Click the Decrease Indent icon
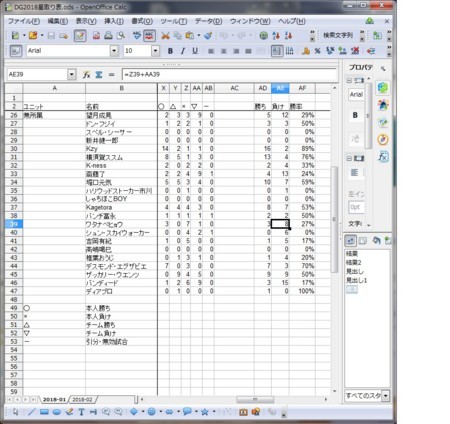Viewport: 450px width, 424px height. tap(371, 51)
